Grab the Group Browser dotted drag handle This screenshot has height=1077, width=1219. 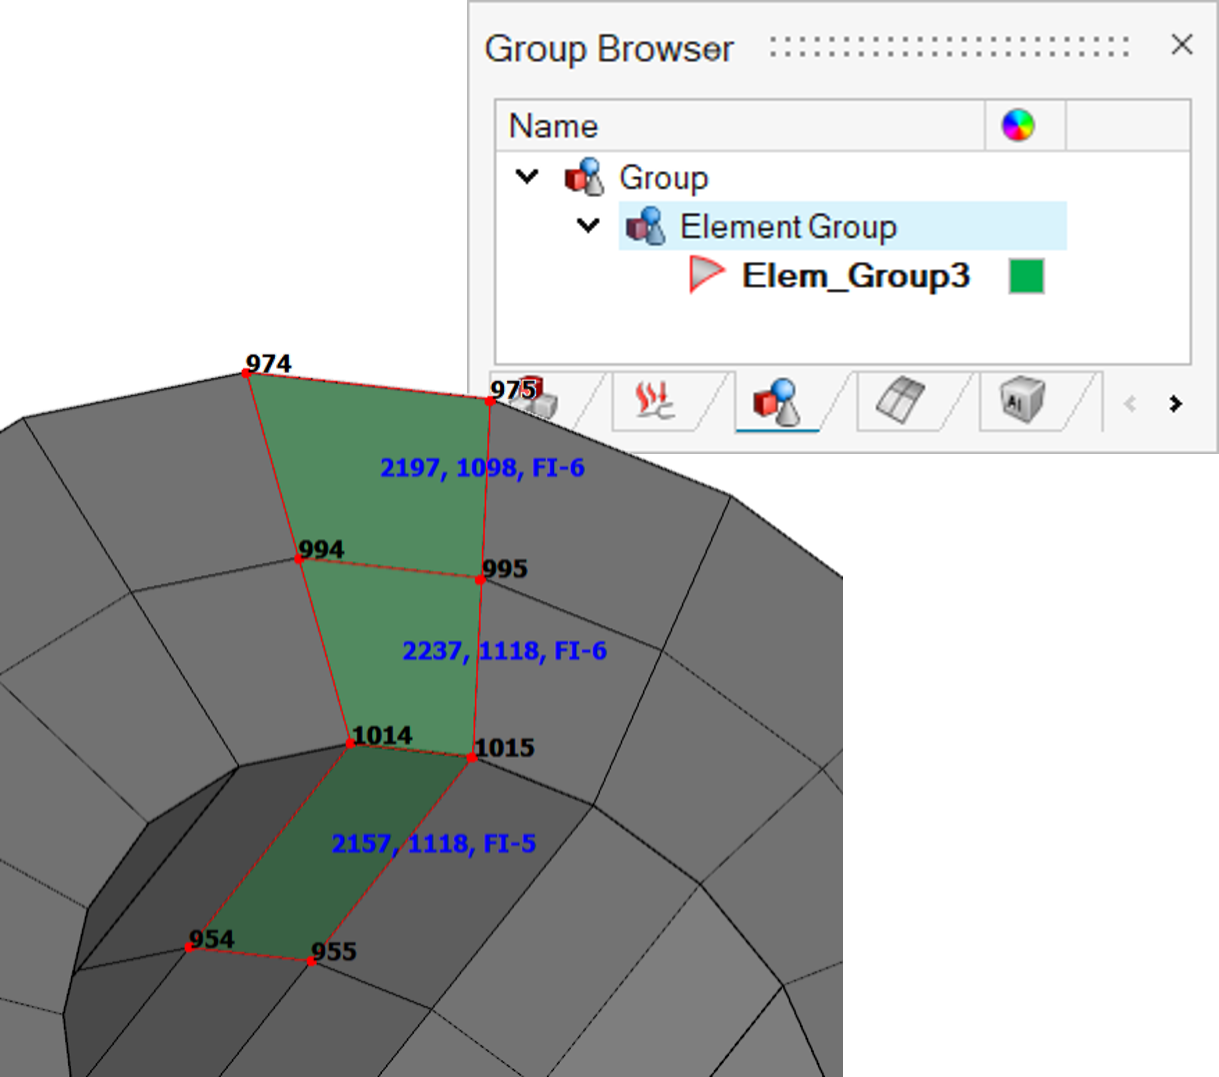949,47
